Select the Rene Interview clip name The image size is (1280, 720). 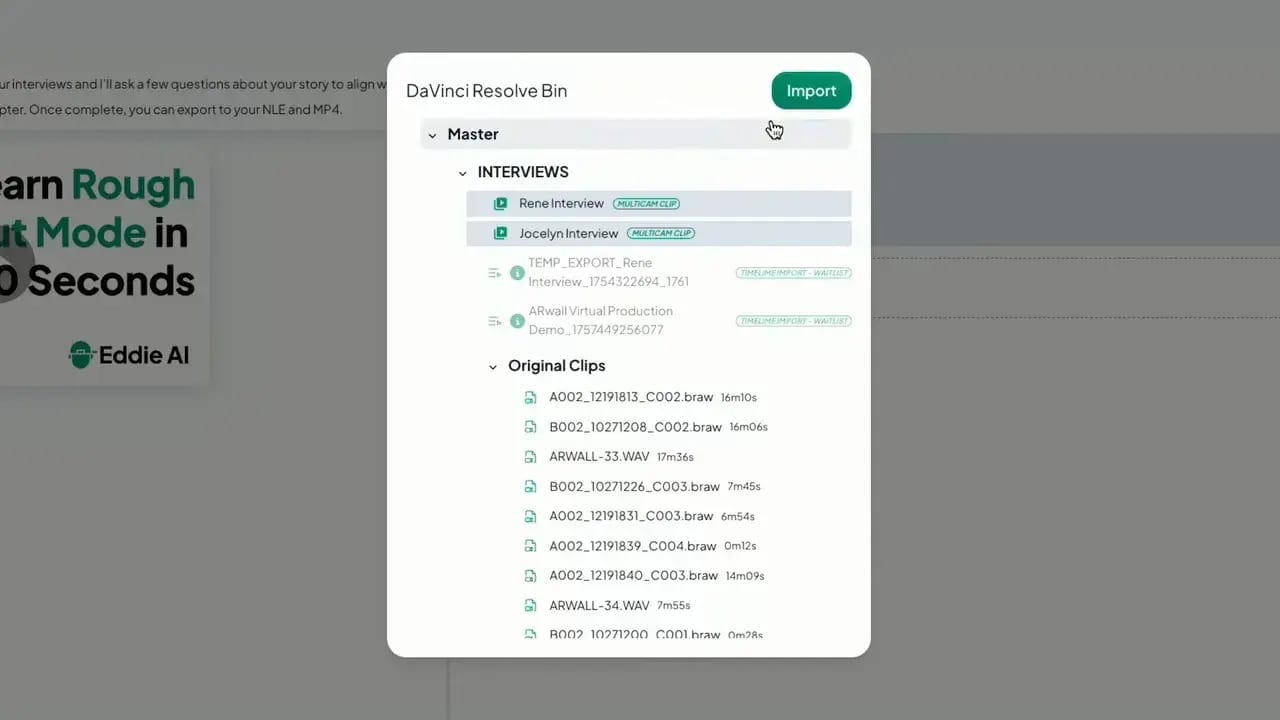(x=561, y=204)
